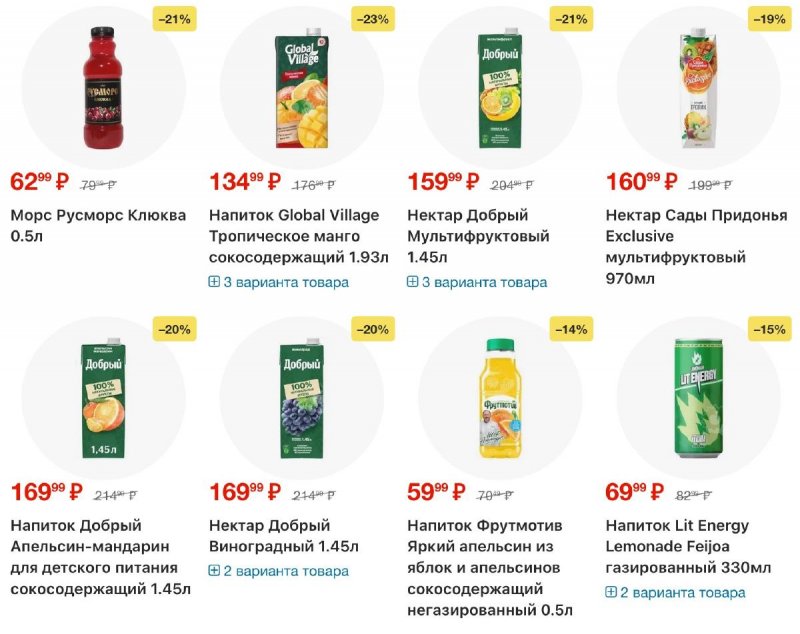Expand 3 variants under Global Village drink
The width and height of the screenshot is (800, 634).
pyautogui.click(x=279, y=282)
